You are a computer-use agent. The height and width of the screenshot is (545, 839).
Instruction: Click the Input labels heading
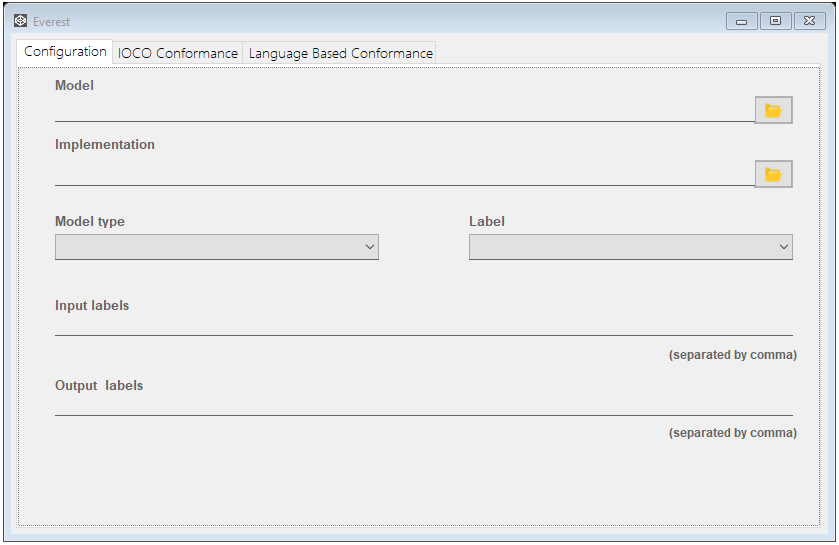92,305
